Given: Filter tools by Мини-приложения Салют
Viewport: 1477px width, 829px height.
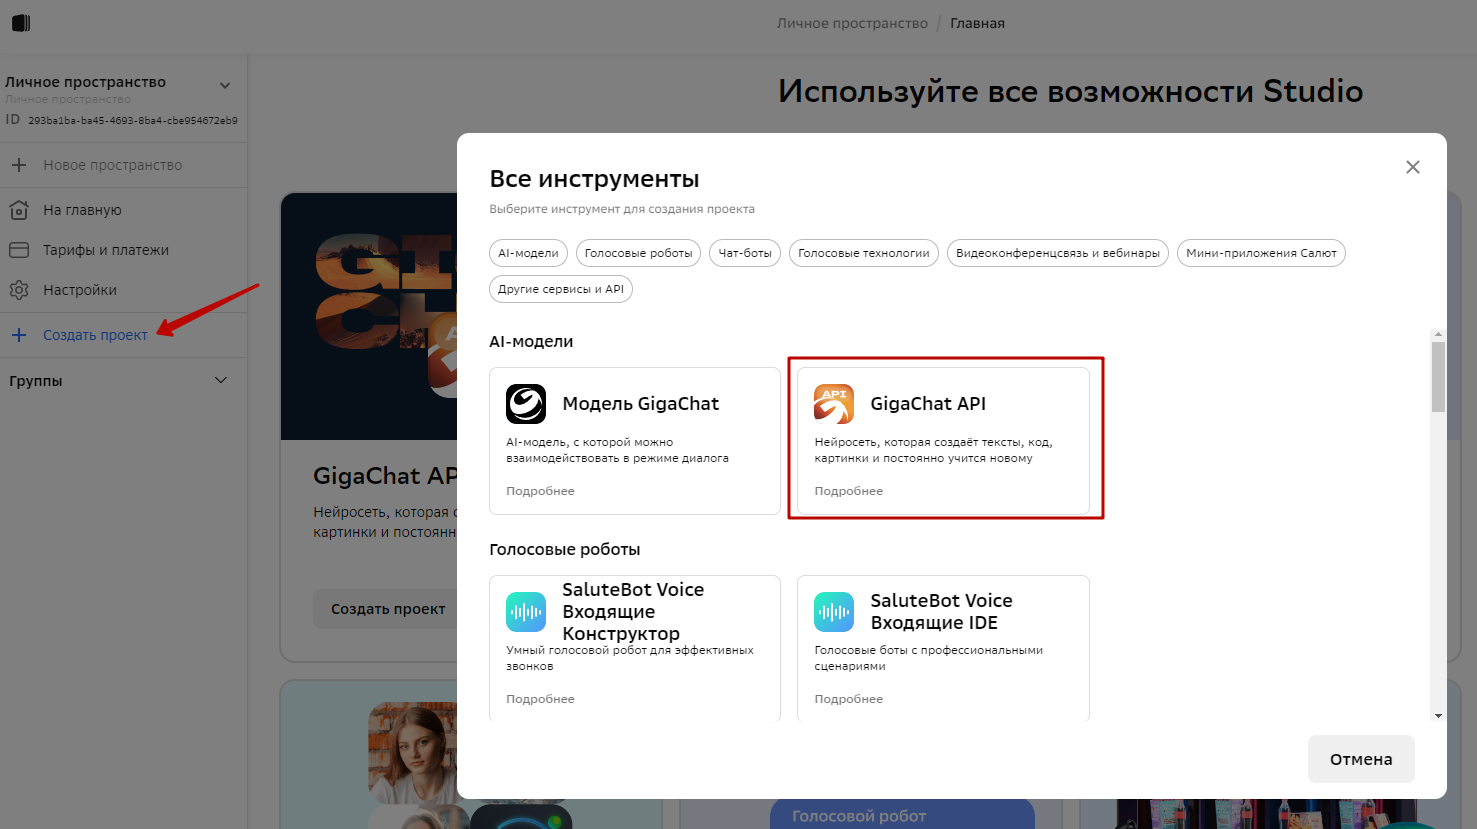Looking at the screenshot, I should click(1261, 253).
